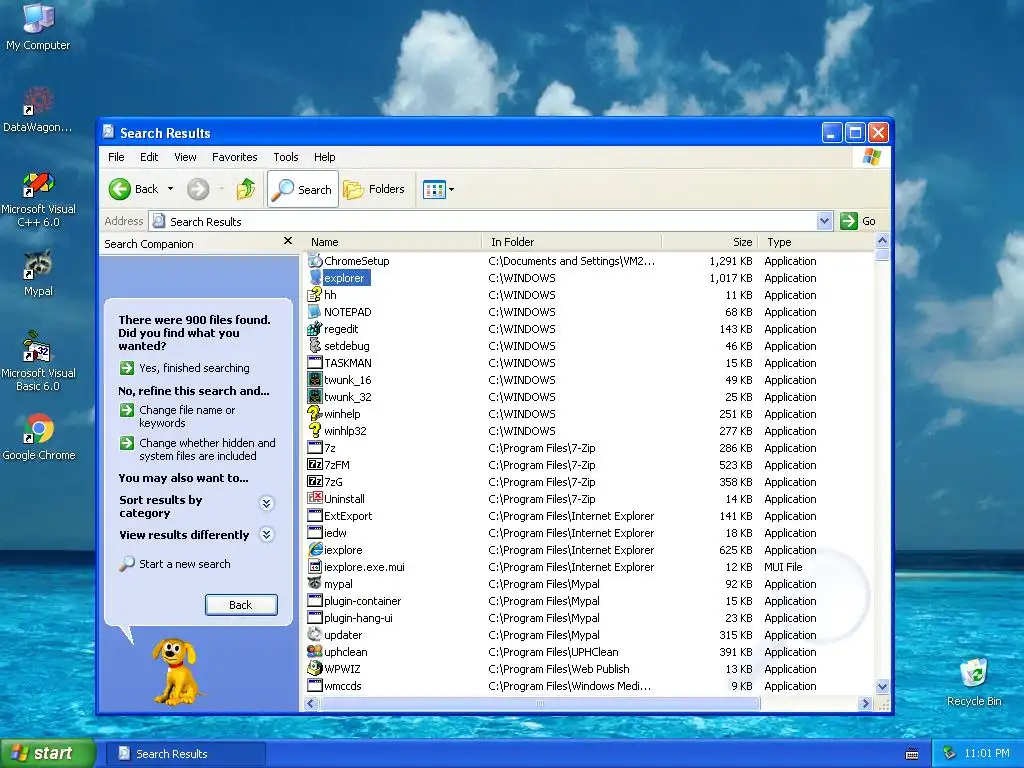Toggle the Folders toolbar button
This screenshot has height=768, width=1024.
[x=374, y=189]
